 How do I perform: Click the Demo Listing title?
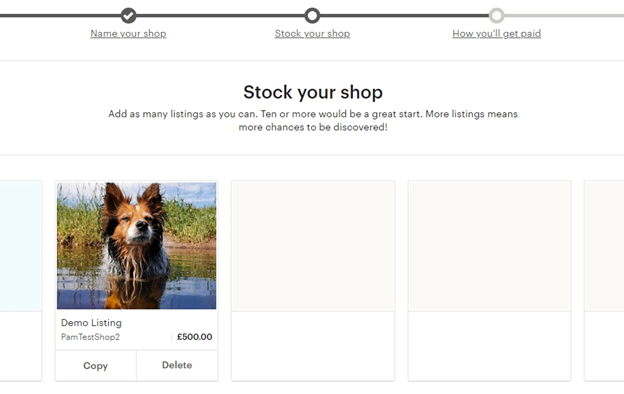91,323
